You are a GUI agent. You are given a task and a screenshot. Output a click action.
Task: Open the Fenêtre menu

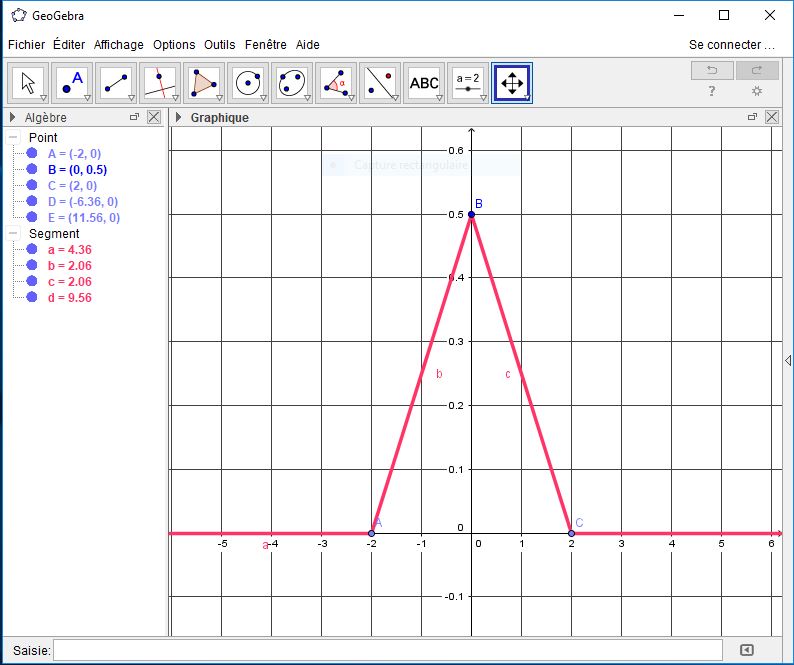[265, 45]
